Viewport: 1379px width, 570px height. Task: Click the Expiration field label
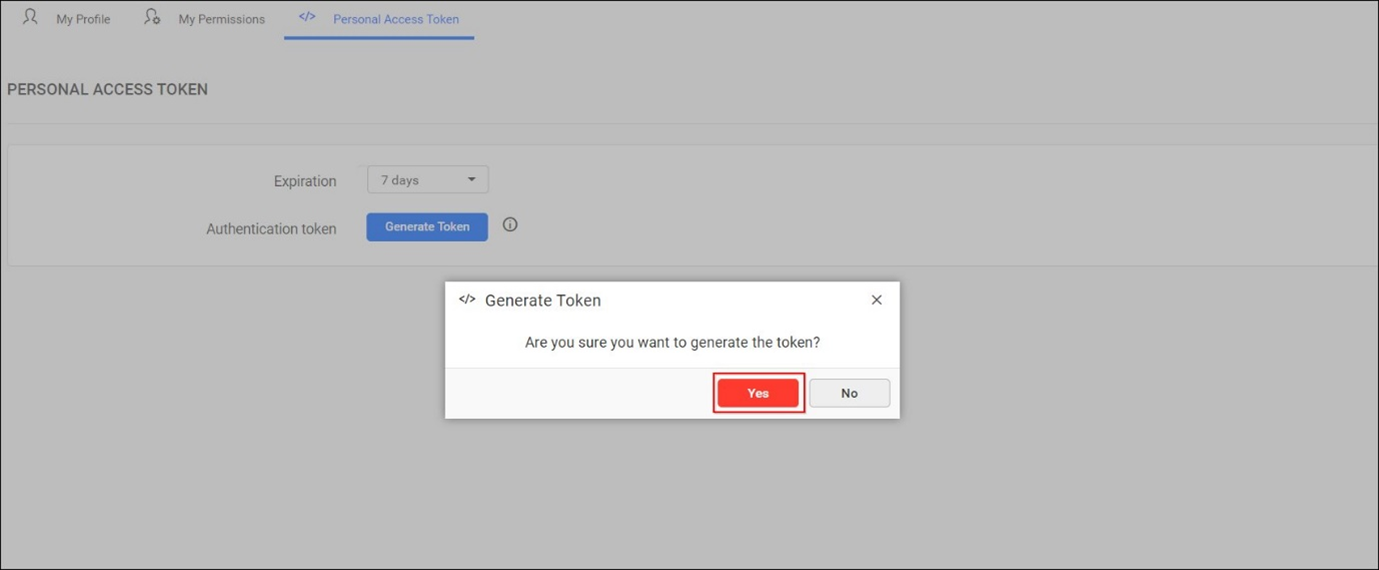[305, 181]
